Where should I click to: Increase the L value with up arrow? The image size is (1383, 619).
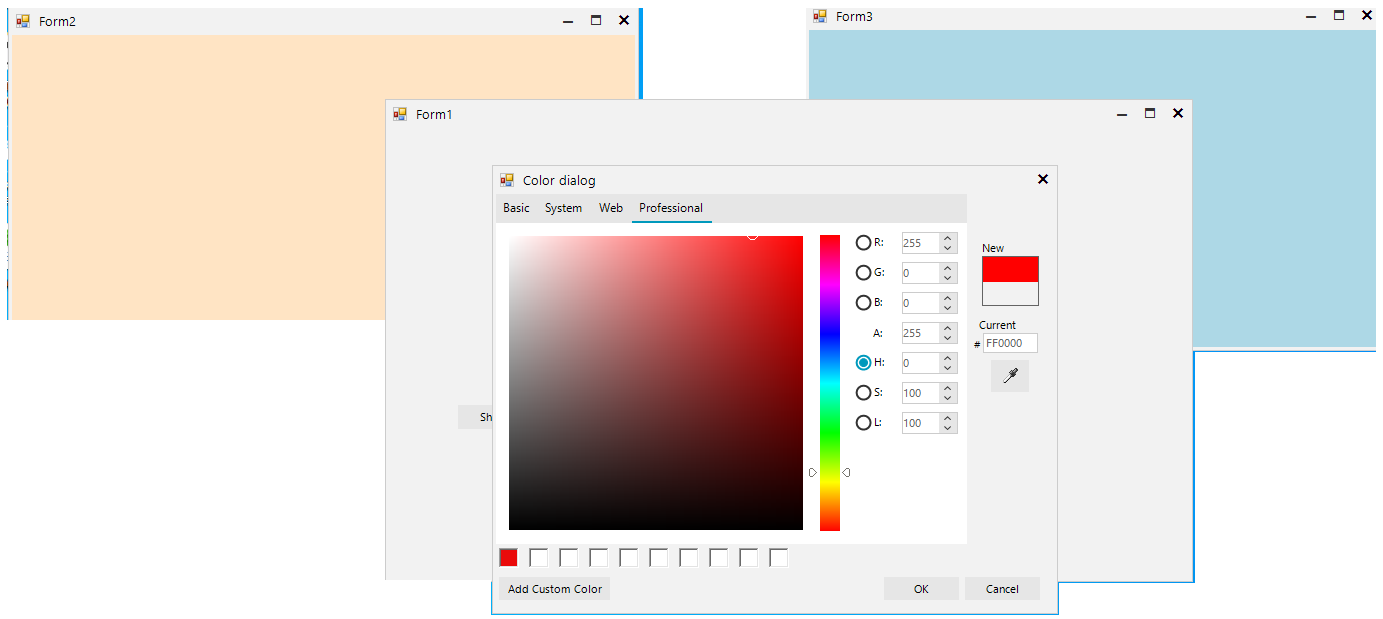[947, 418]
